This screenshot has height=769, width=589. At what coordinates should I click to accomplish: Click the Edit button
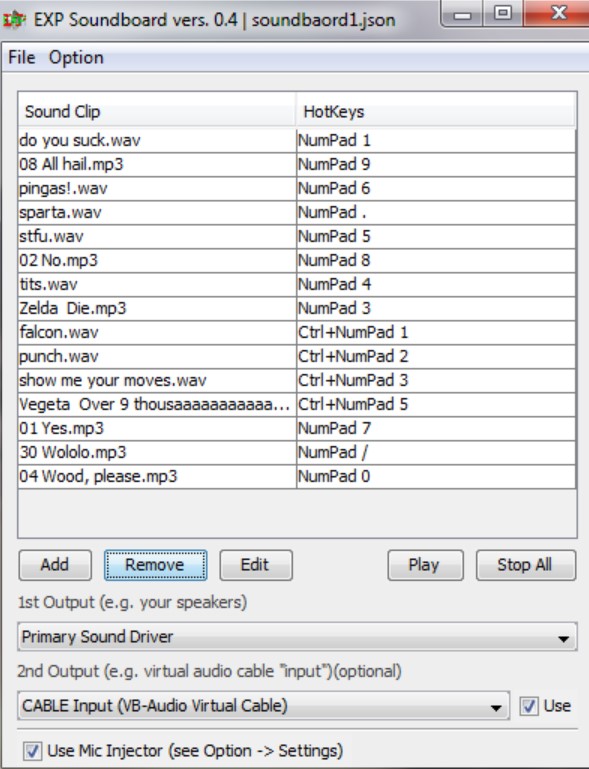point(256,565)
